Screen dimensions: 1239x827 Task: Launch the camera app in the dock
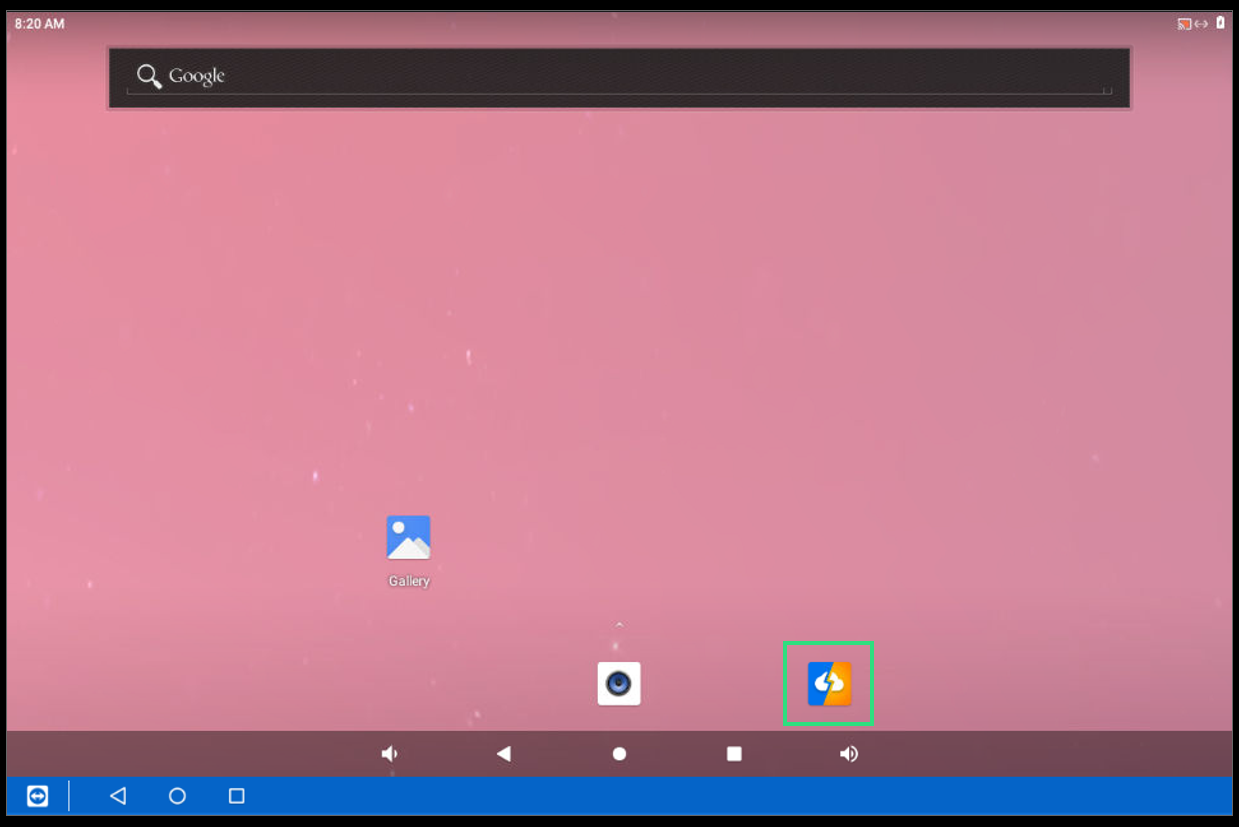619,684
